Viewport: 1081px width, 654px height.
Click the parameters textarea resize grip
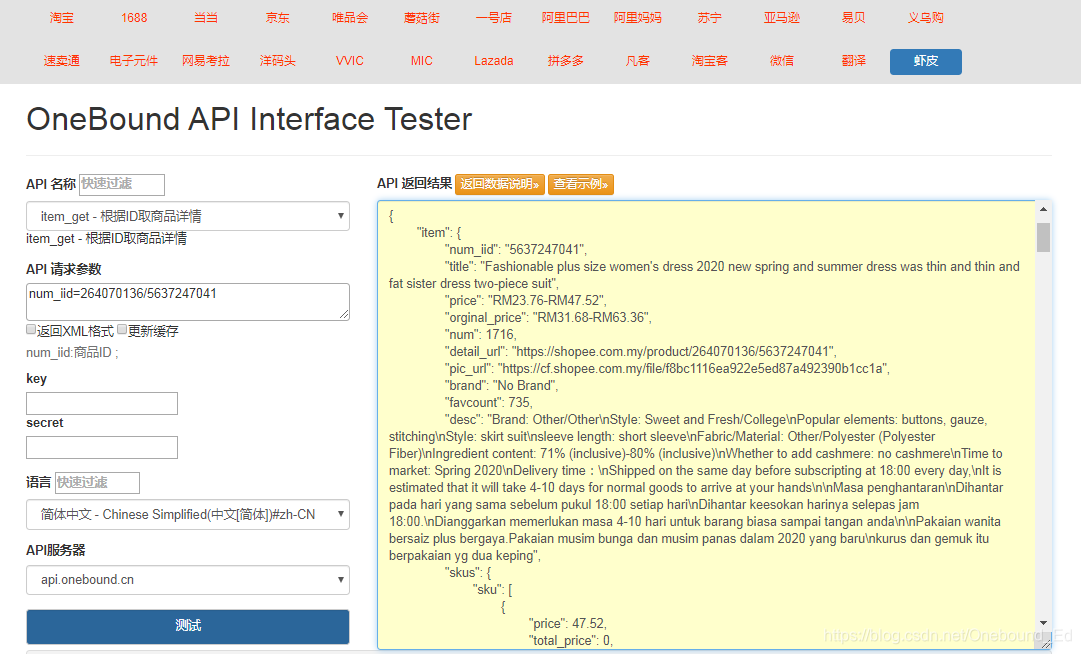coord(344,314)
